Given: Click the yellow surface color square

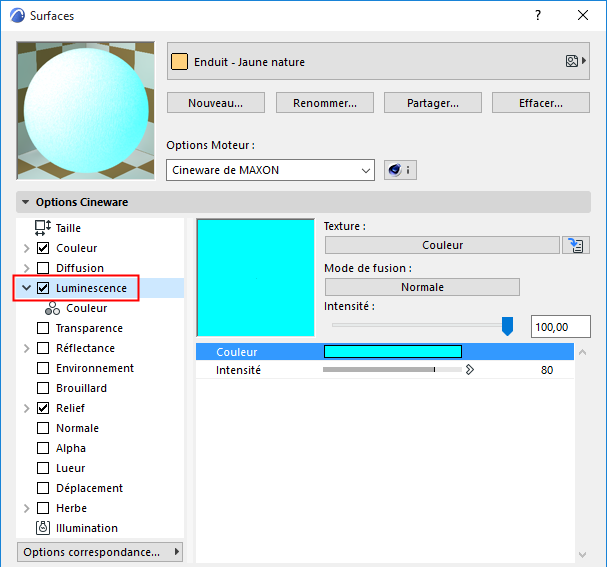Looking at the screenshot, I should coord(179,62).
